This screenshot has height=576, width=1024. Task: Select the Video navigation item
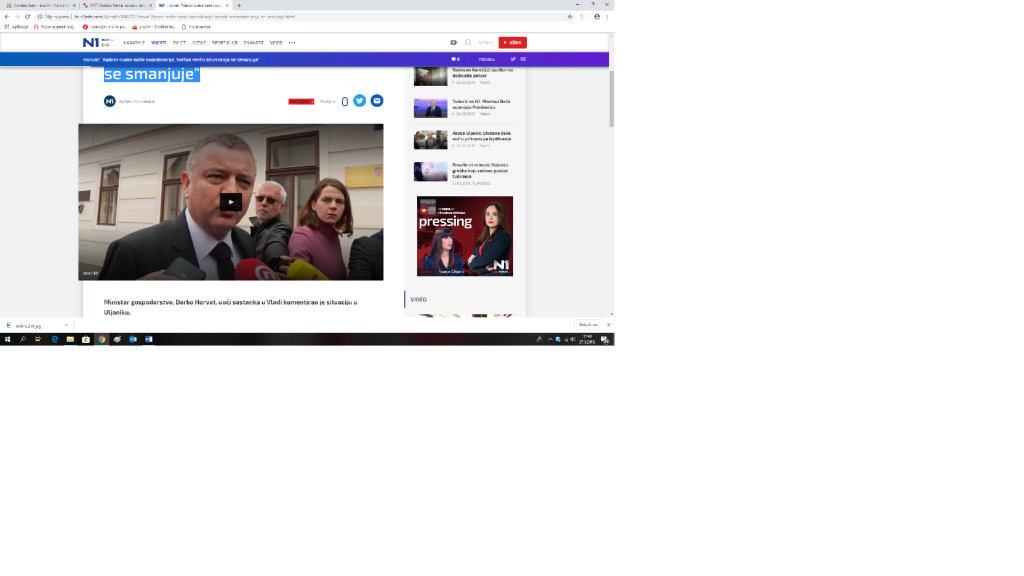pos(276,42)
